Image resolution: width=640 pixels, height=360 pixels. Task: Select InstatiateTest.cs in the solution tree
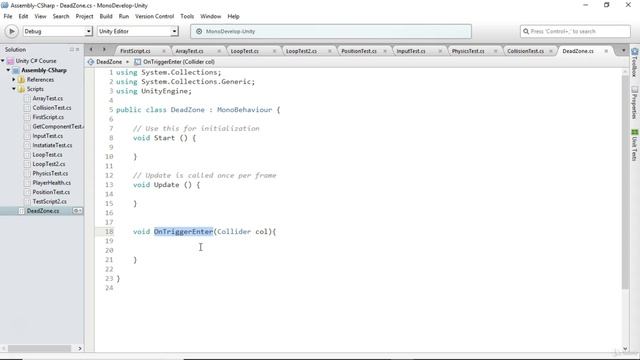coord(52,145)
